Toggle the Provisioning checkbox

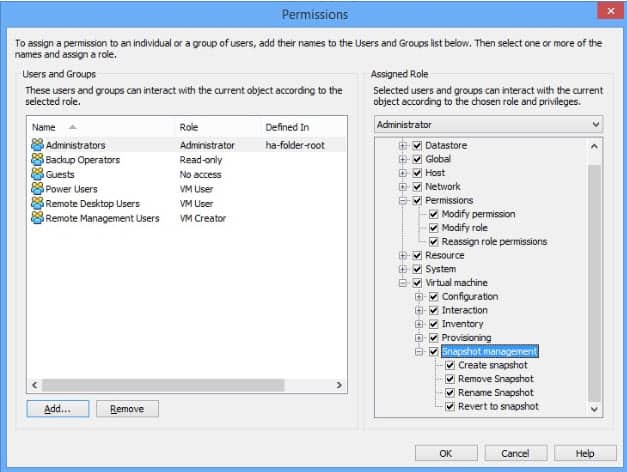433,338
